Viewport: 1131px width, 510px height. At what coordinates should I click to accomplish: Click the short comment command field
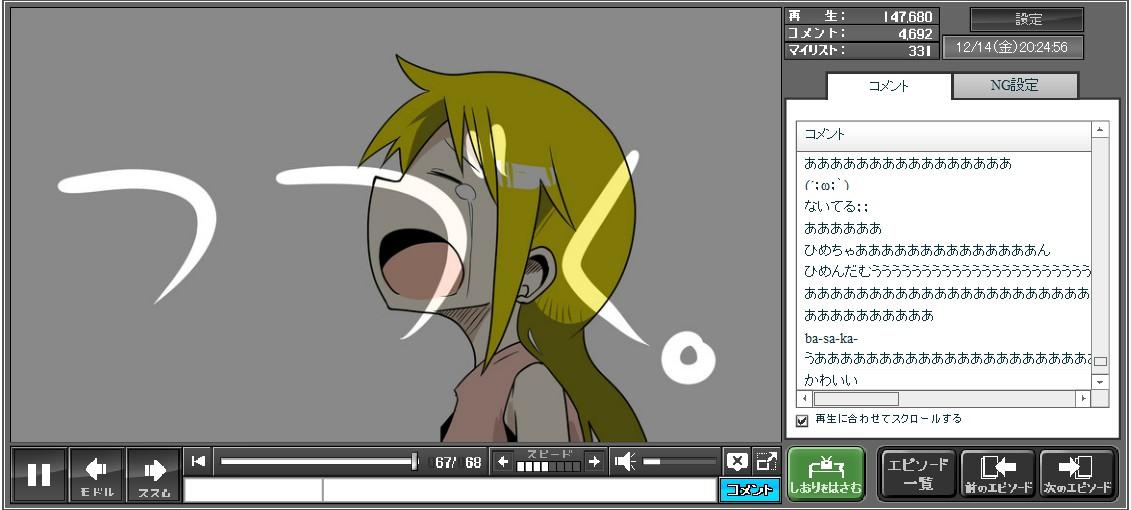253,490
